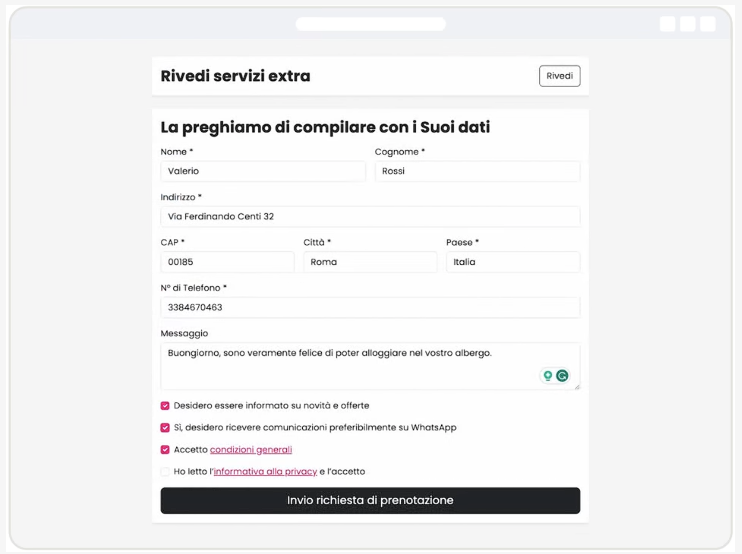Grab the textarea resize handle corner

[x=577, y=387]
